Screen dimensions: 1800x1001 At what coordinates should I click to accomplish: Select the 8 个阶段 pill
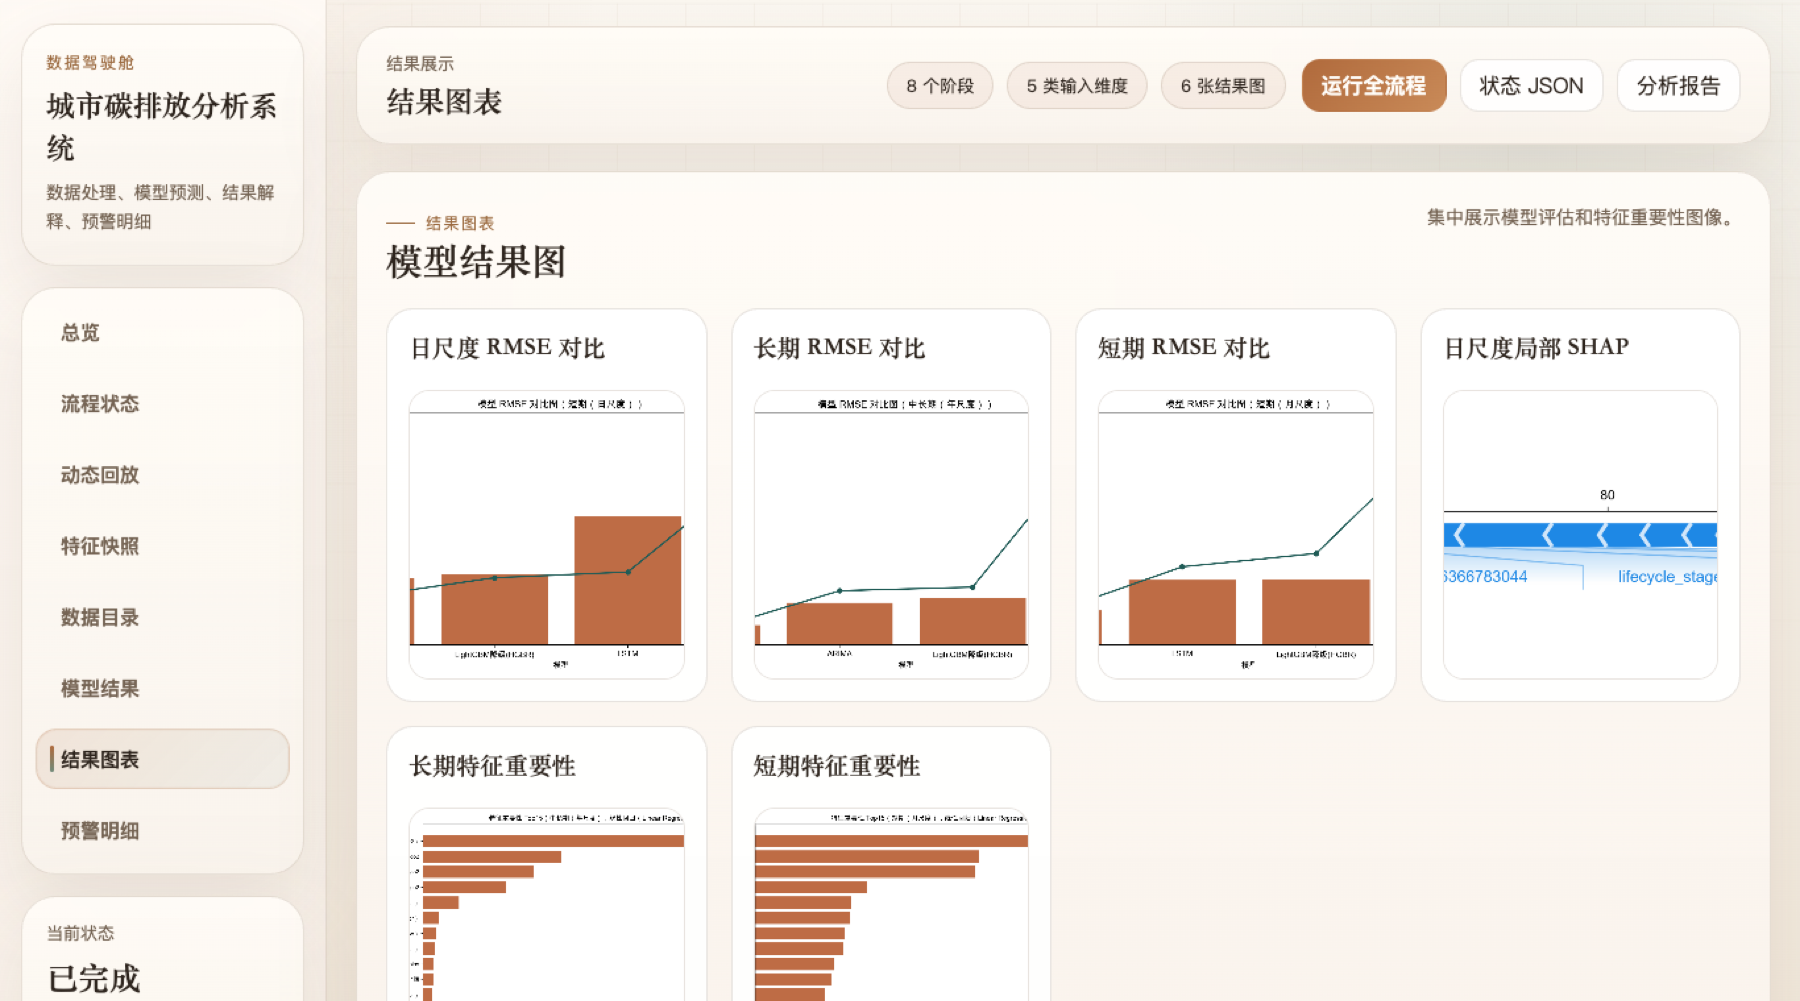(x=940, y=86)
